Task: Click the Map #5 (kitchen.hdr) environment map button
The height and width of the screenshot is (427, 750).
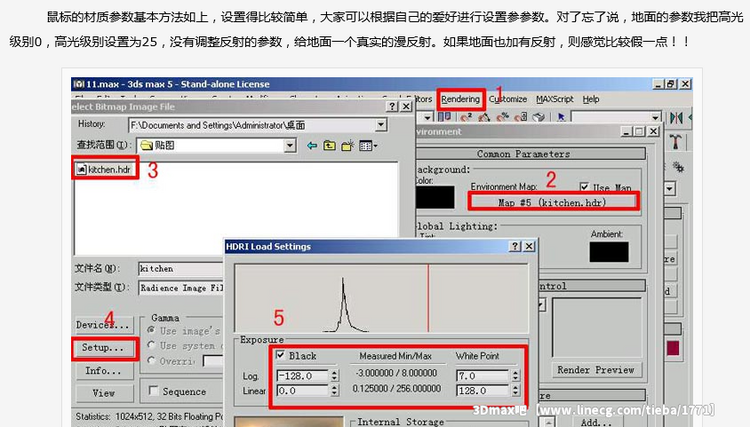Action: click(552, 202)
